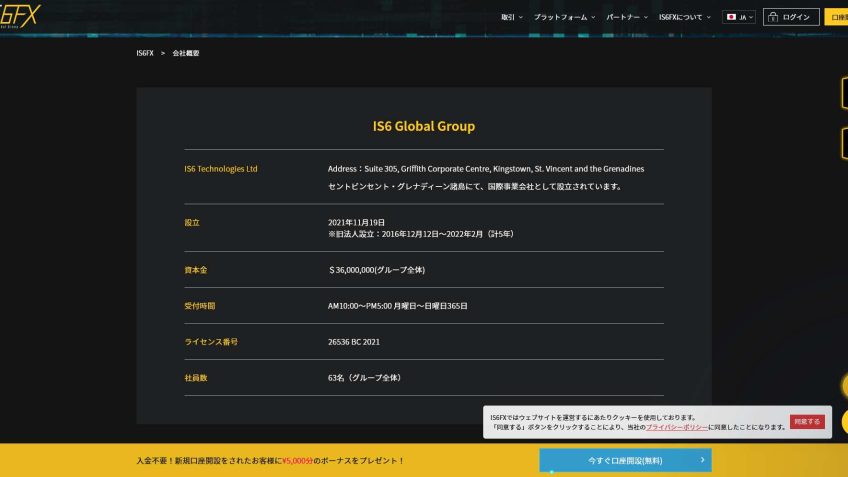848x477 pixels.
Task: Click the blue 今すぐ口座開設(無料) button
Action: click(x=625, y=460)
